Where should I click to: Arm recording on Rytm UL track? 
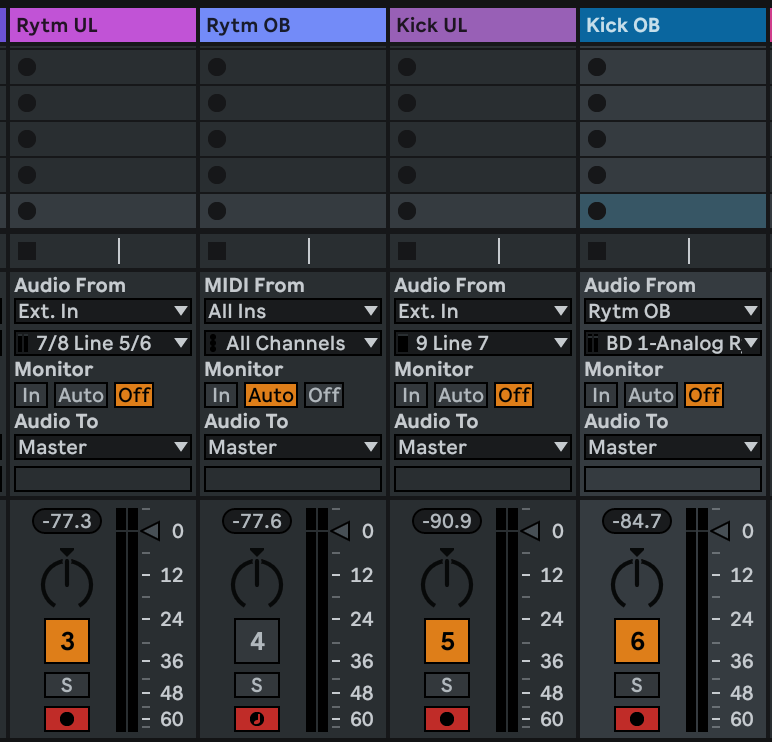67,718
